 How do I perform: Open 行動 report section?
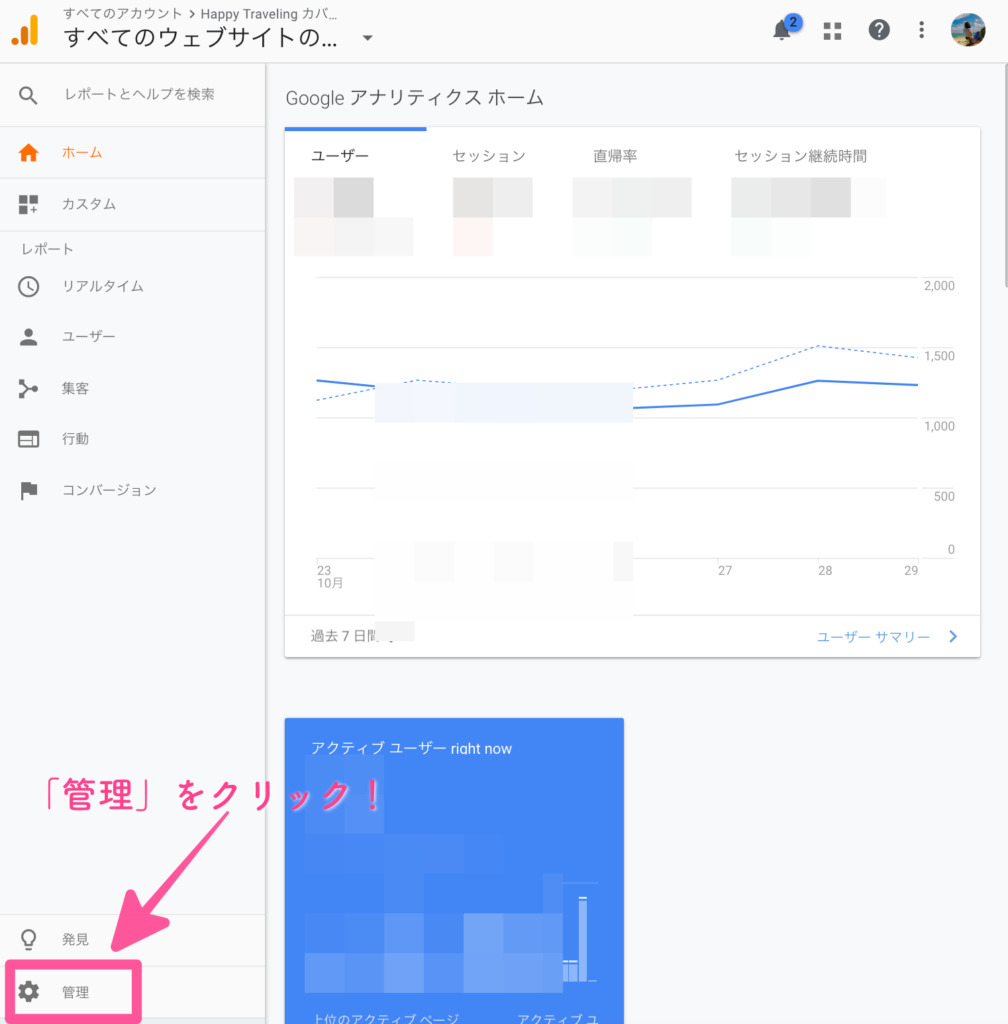point(133,439)
